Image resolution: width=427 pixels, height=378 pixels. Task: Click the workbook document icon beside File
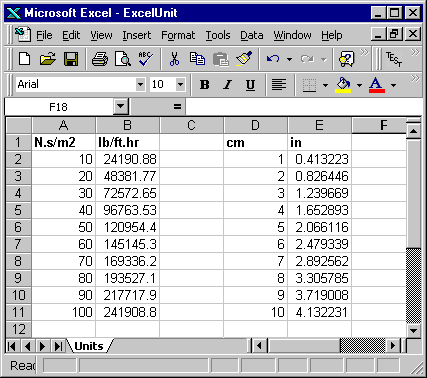[23, 35]
